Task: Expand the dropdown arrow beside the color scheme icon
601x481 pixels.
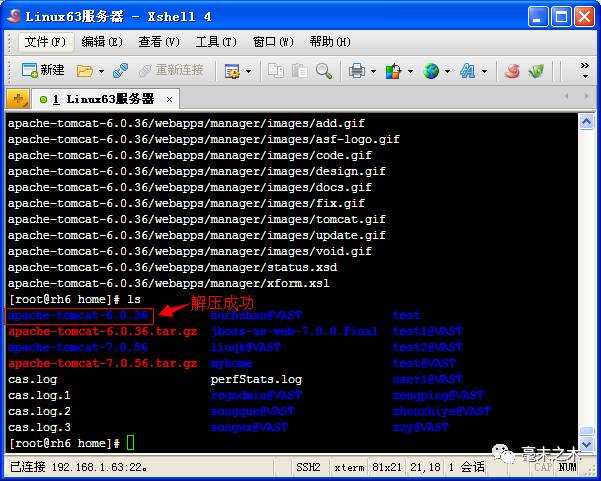Action: [x=410, y=72]
